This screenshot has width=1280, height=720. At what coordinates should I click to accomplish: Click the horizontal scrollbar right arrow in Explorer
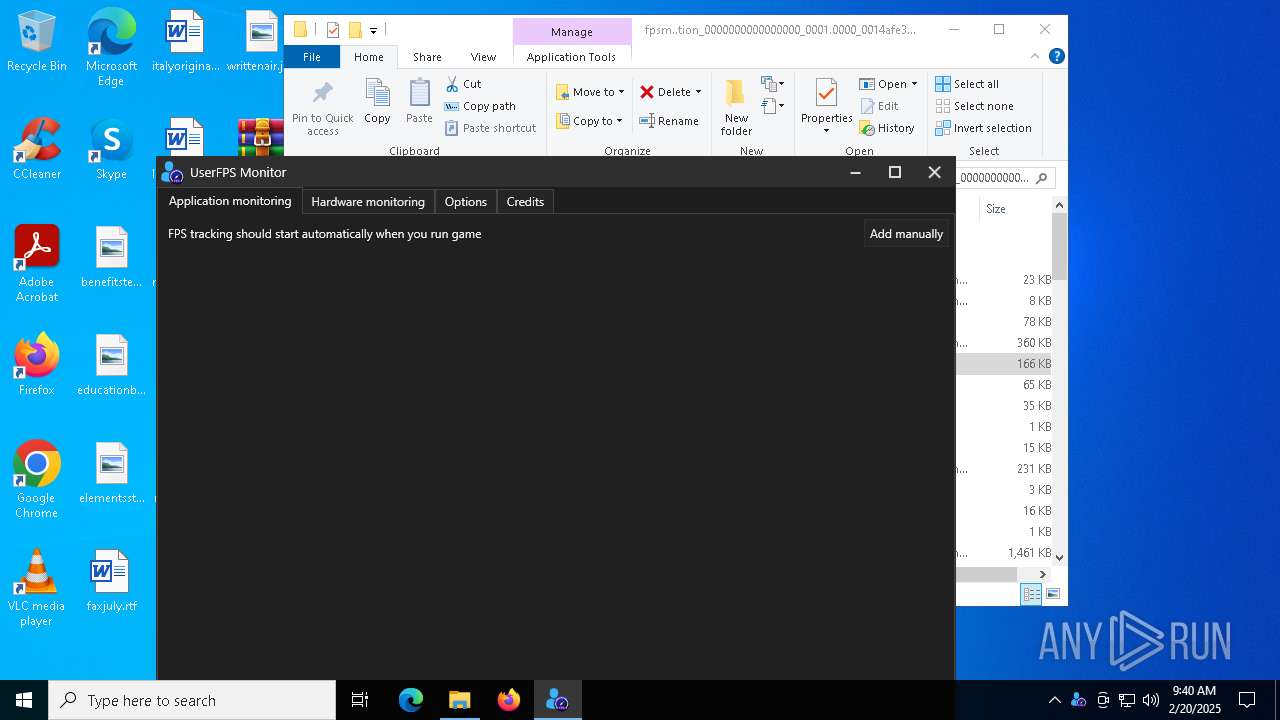[x=1042, y=574]
